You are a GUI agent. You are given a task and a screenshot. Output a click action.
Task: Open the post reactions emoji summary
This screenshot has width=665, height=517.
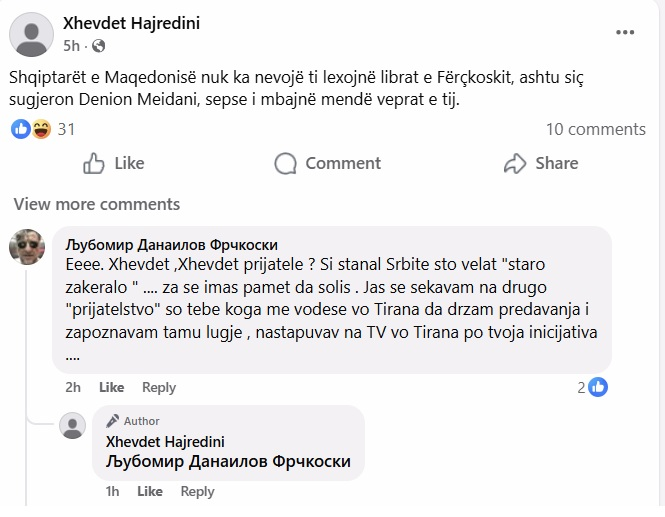pyautogui.click(x=31, y=129)
